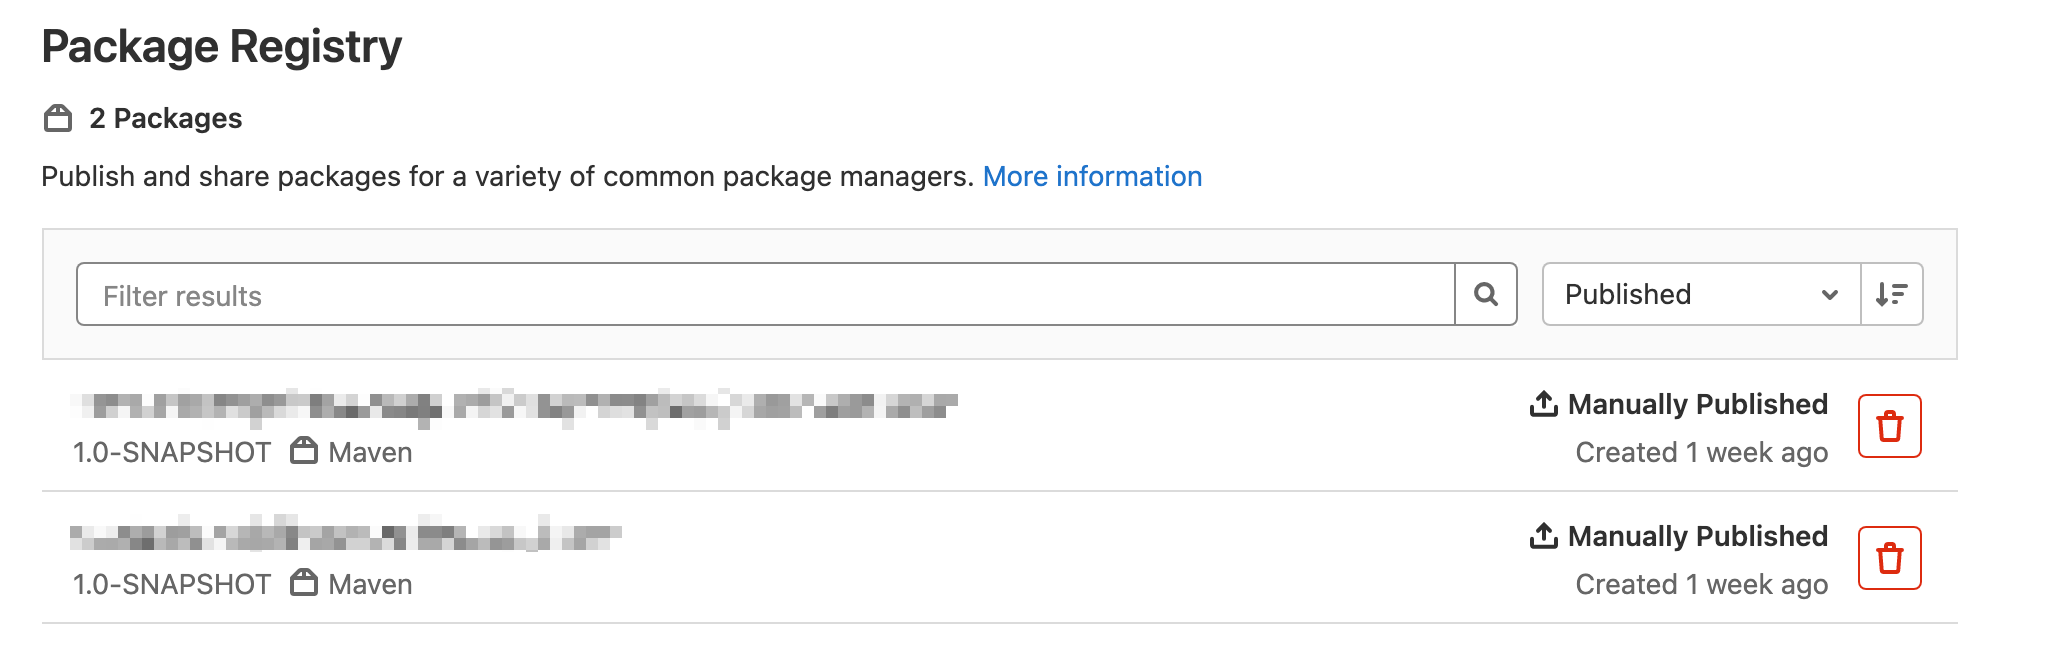Click the search magnifier icon button

pos(1486,294)
